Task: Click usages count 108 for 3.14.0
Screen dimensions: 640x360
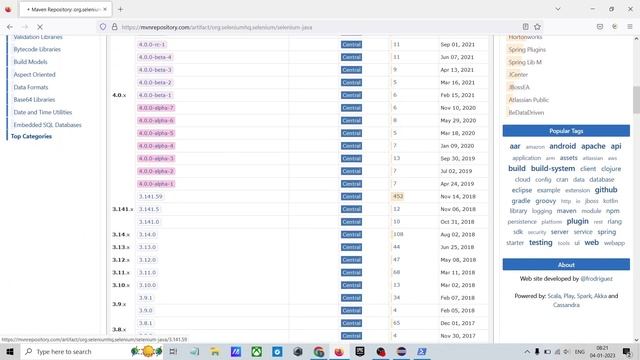Action: coord(398,234)
